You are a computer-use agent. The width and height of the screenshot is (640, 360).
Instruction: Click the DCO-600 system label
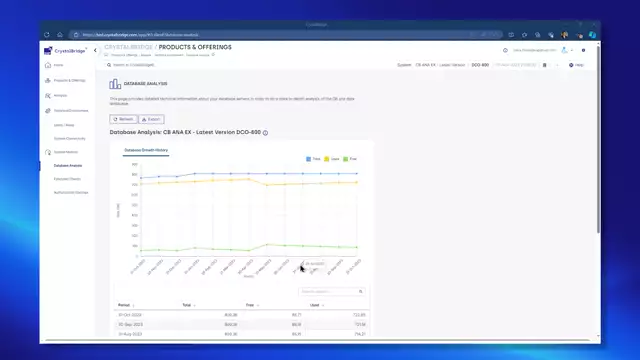(x=480, y=65)
